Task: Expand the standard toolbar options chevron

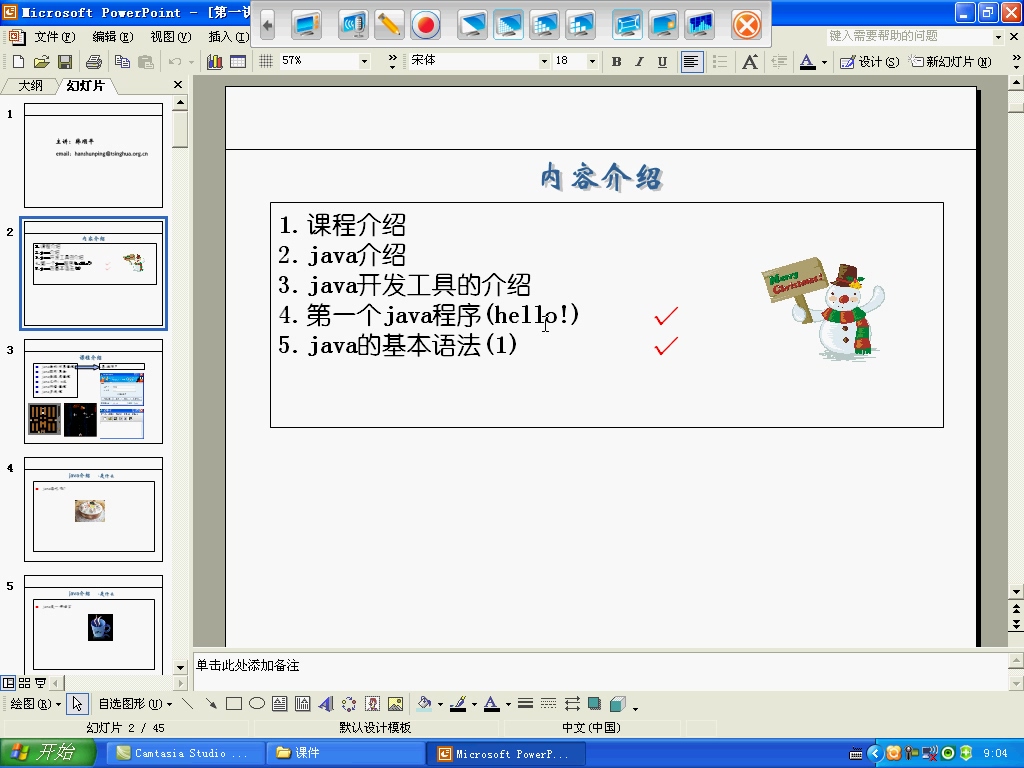Action: click(x=392, y=61)
